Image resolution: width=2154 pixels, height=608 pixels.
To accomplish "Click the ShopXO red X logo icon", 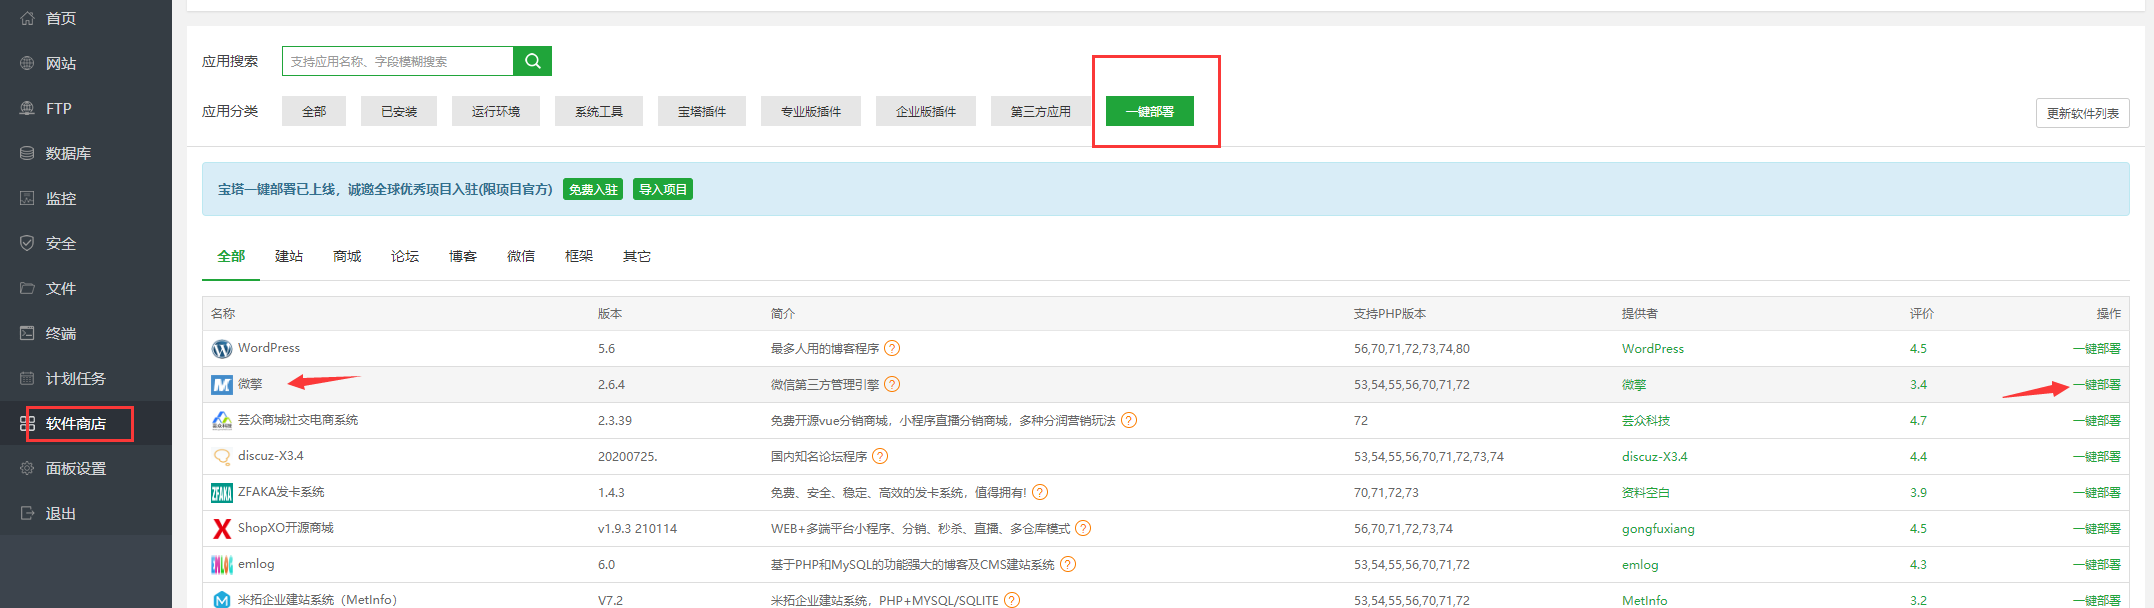I will (x=222, y=529).
